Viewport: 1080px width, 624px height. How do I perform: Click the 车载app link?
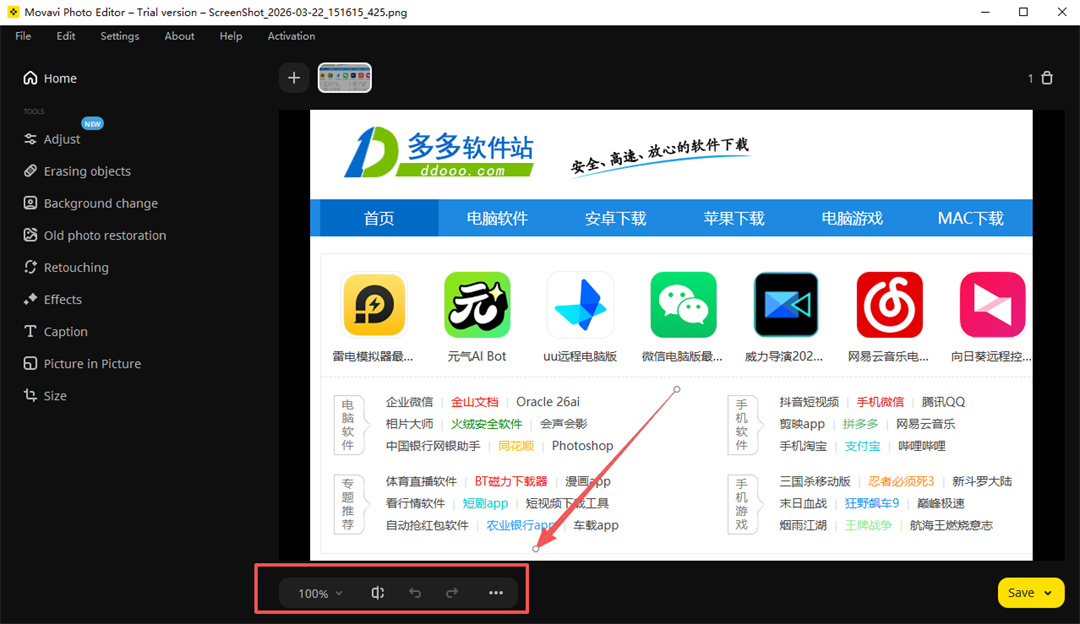pyautogui.click(x=596, y=526)
